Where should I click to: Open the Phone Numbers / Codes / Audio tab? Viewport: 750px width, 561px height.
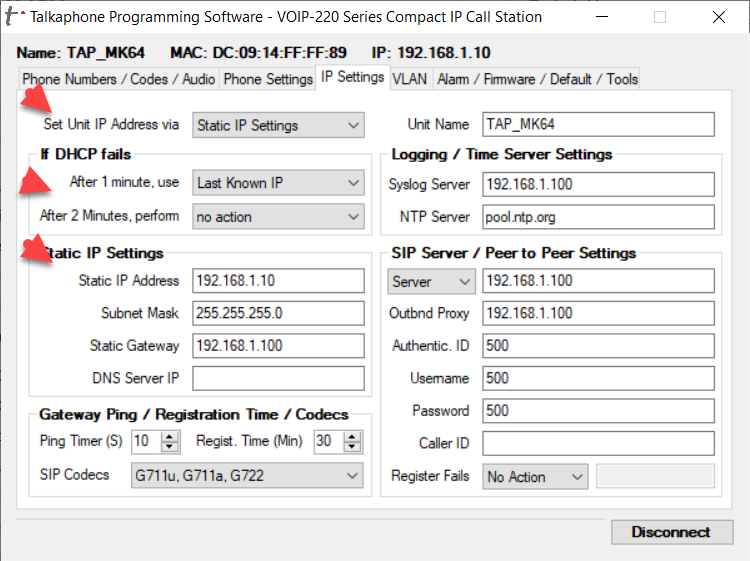(x=119, y=79)
